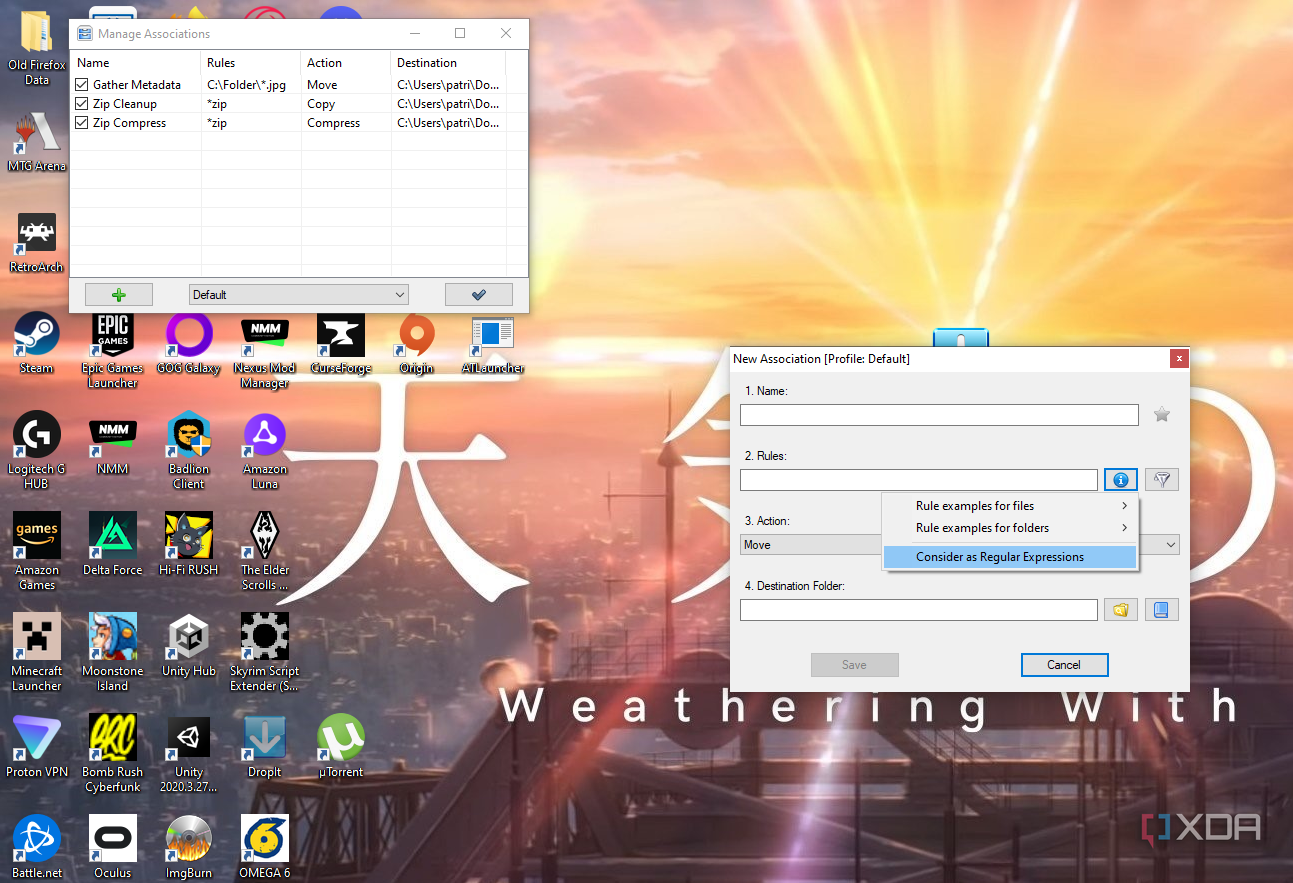1293x883 pixels.
Task: Click into the Rules input field
Action: (x=919, y=480)
